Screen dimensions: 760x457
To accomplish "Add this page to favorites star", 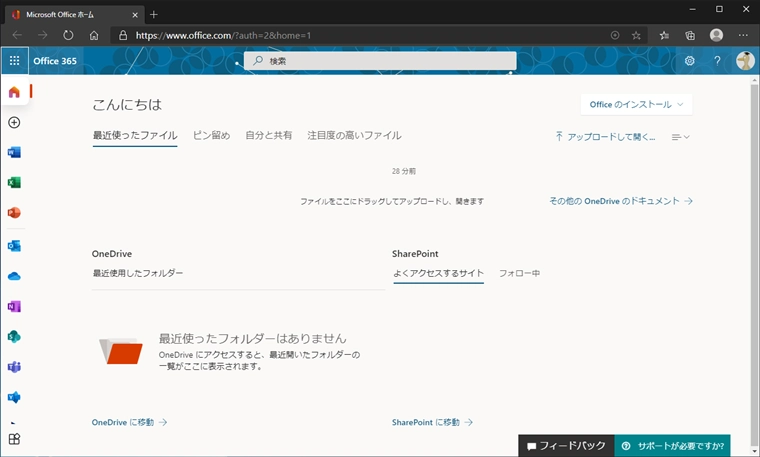I will 636,35.
